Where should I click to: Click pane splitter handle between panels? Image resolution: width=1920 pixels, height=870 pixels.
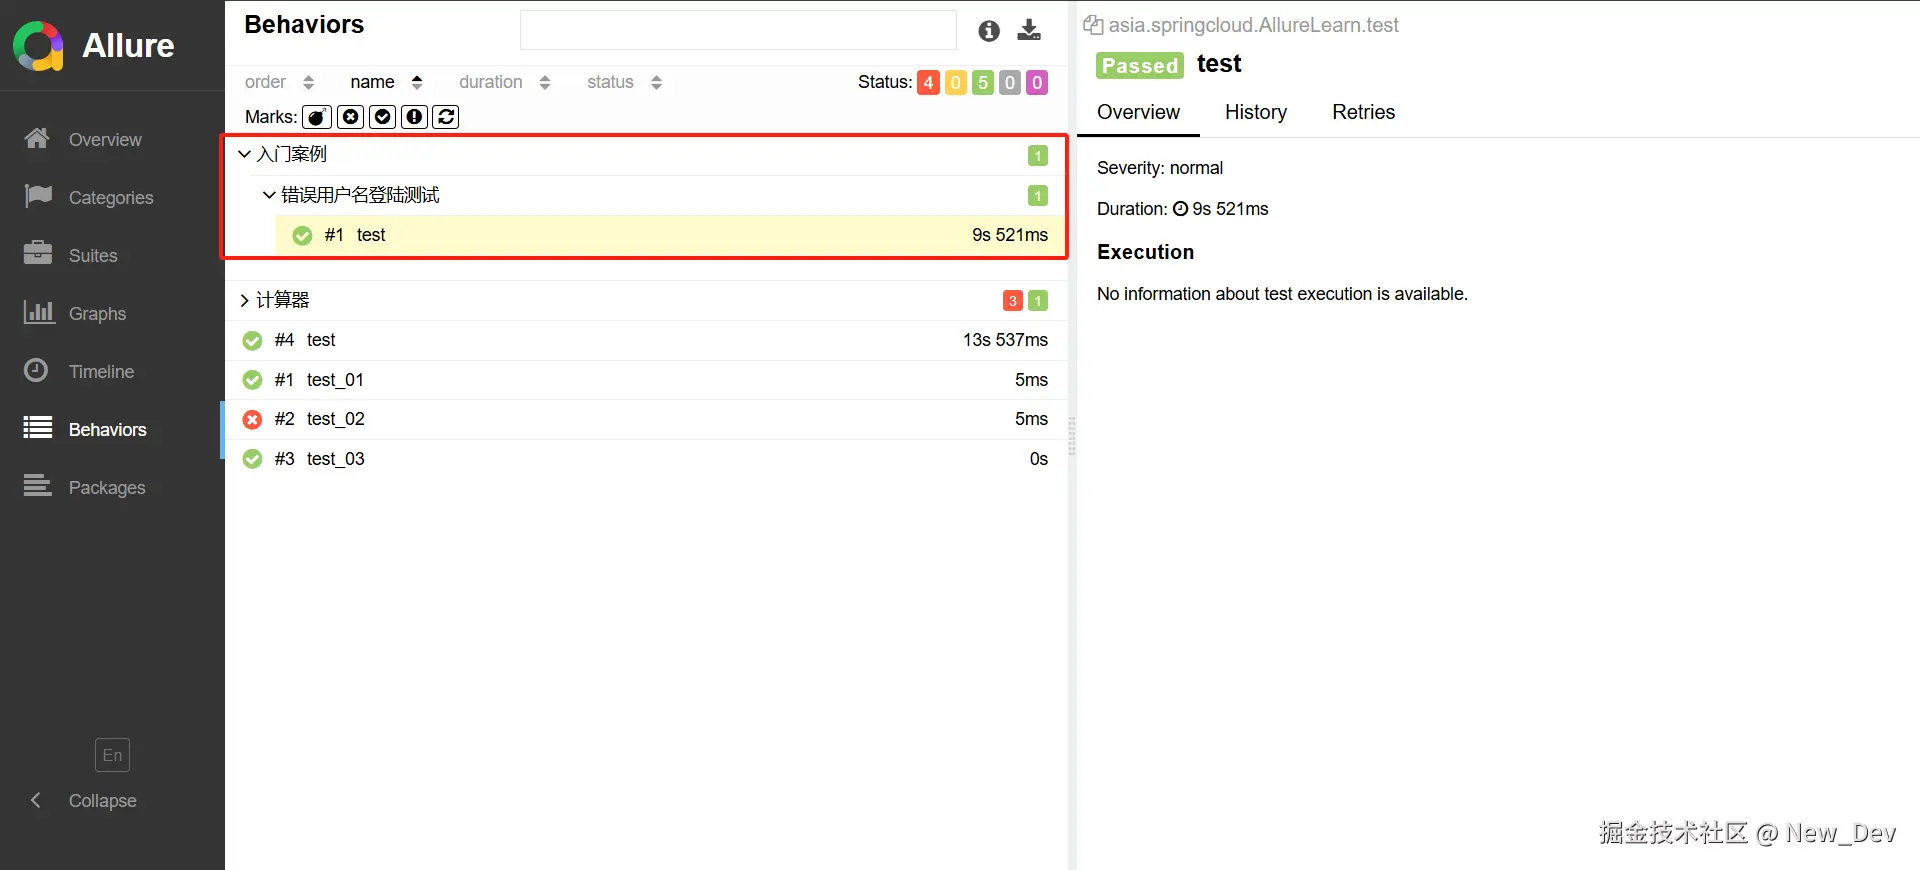click(1072, 436)
